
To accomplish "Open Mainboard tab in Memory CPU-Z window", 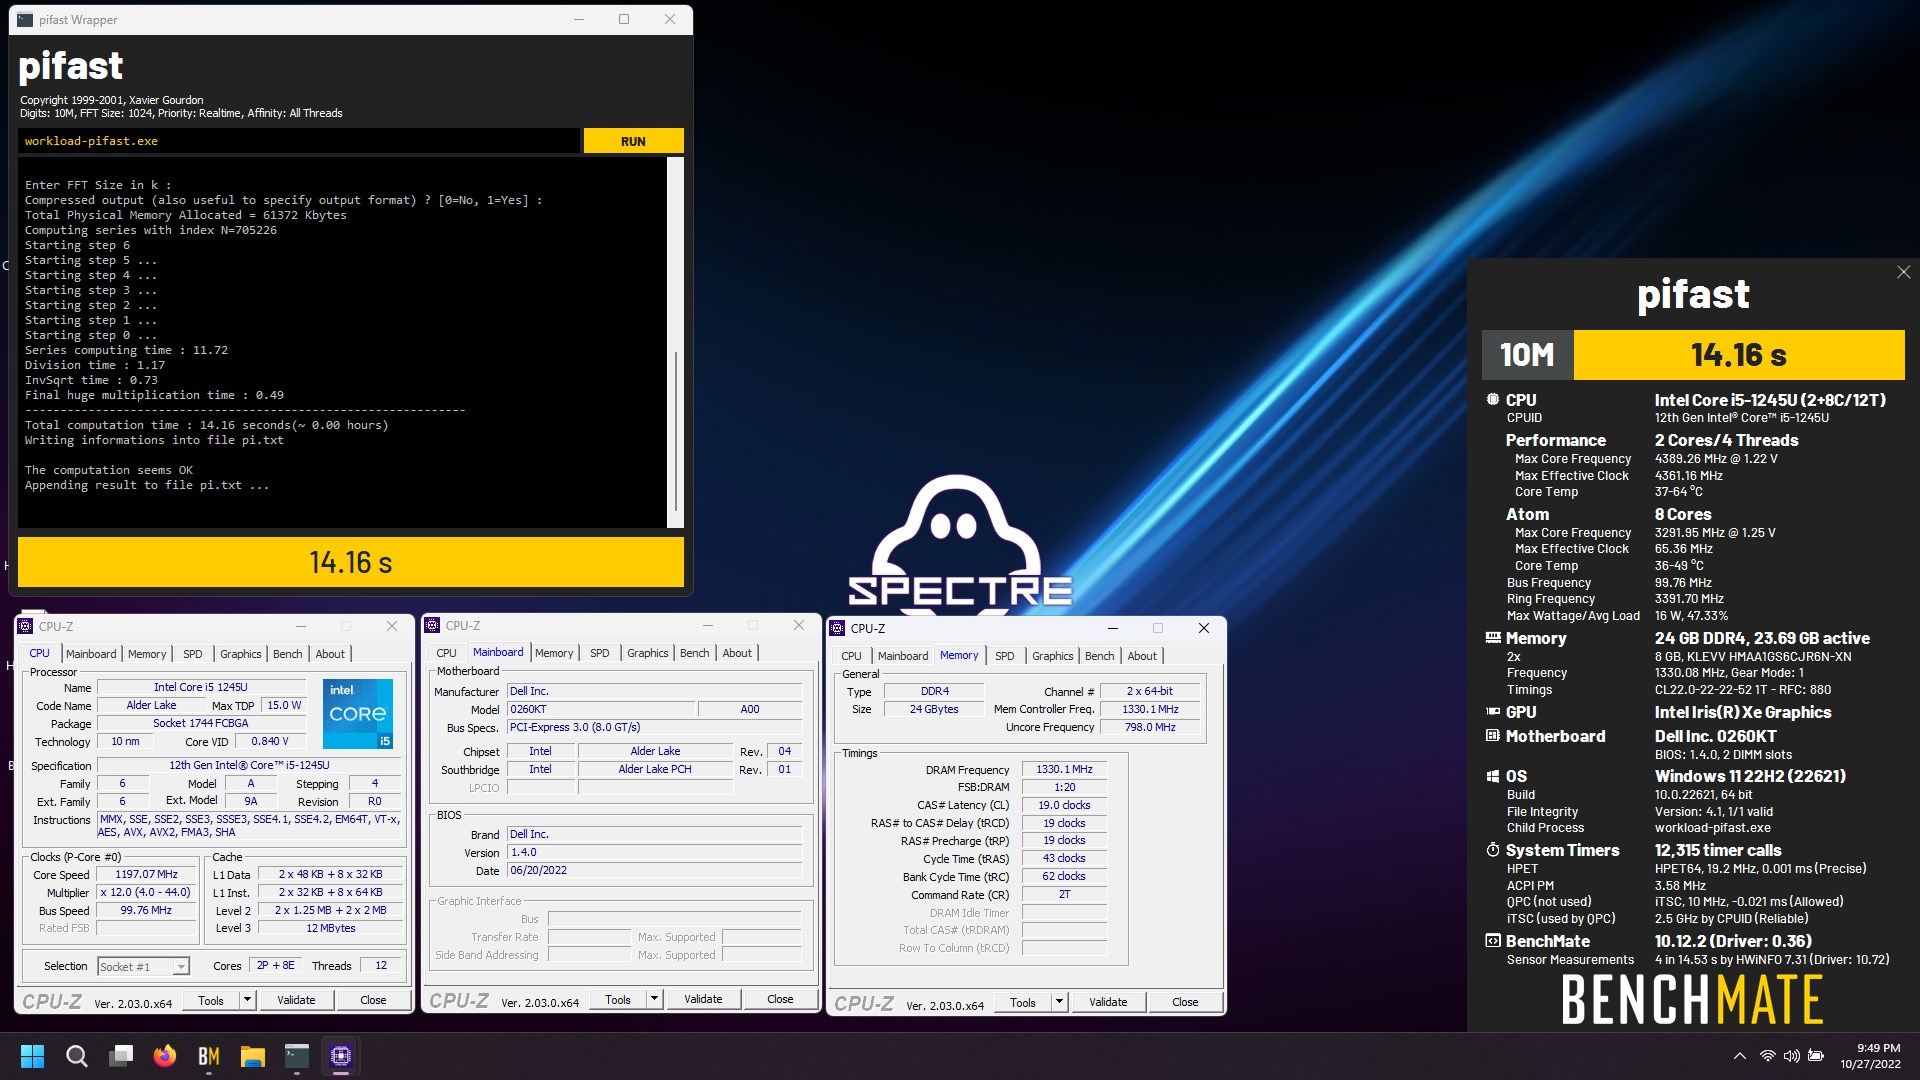I will (x=903, y=656).
